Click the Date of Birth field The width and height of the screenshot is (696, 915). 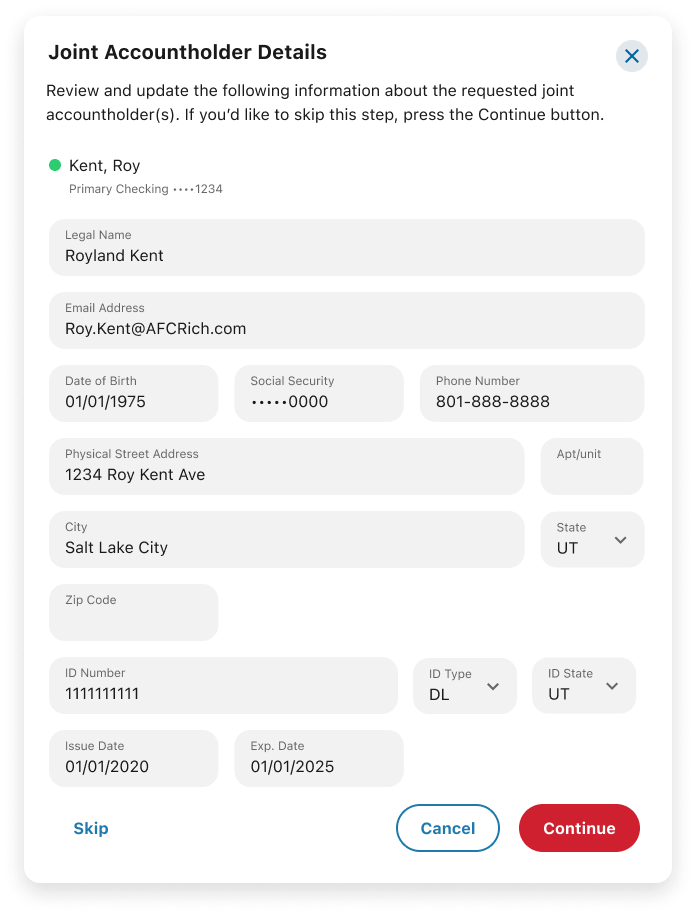(134, 393)
